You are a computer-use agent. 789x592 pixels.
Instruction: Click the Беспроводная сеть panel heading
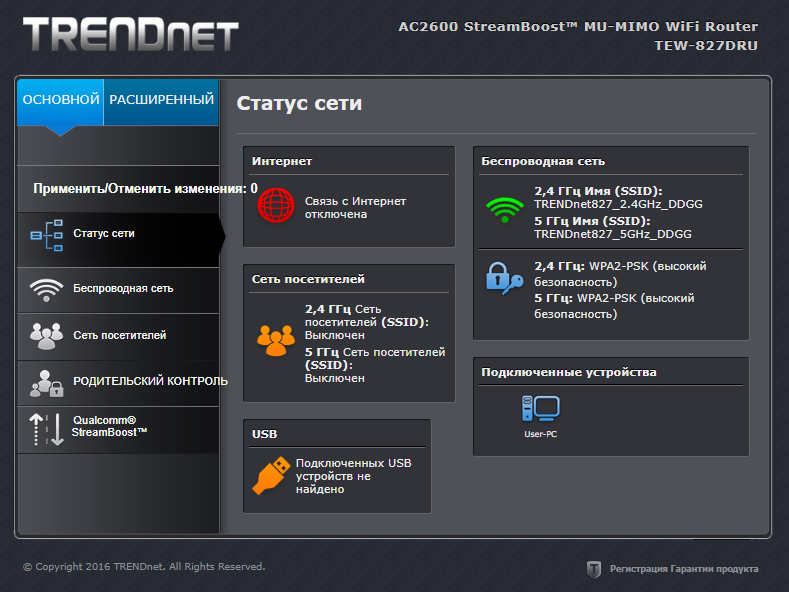543,161
